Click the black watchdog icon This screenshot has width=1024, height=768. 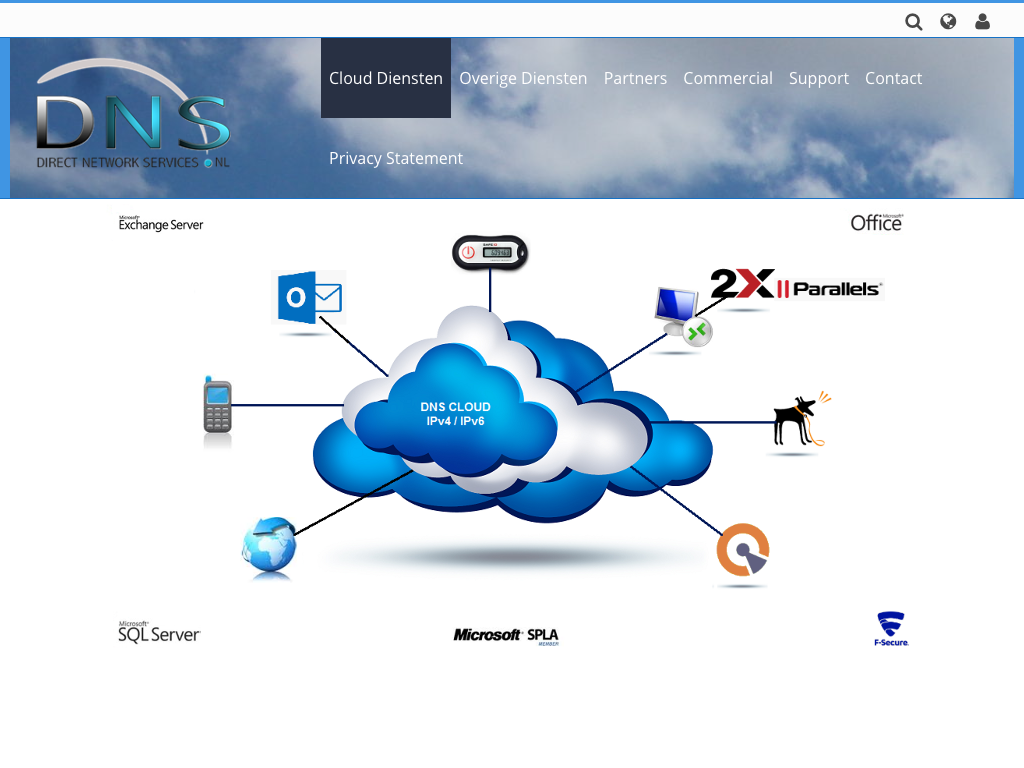(799, 421)
